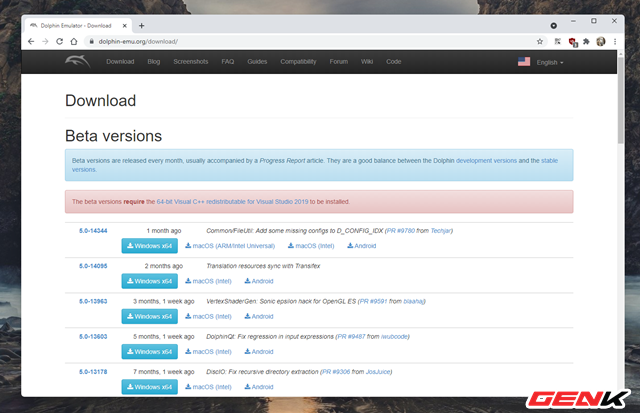The image size is (640, 413).
Task: Select the Dolphin Emulator - Download tab
Action: coord(78,26)
